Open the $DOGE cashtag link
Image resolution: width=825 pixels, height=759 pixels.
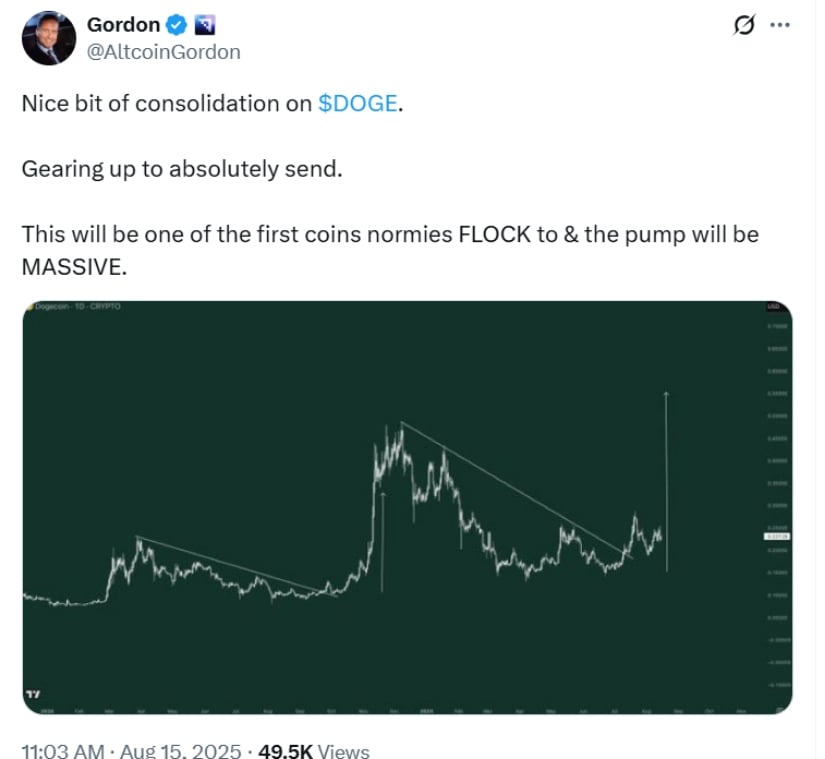pyautogui.click(x=358, y=103)
